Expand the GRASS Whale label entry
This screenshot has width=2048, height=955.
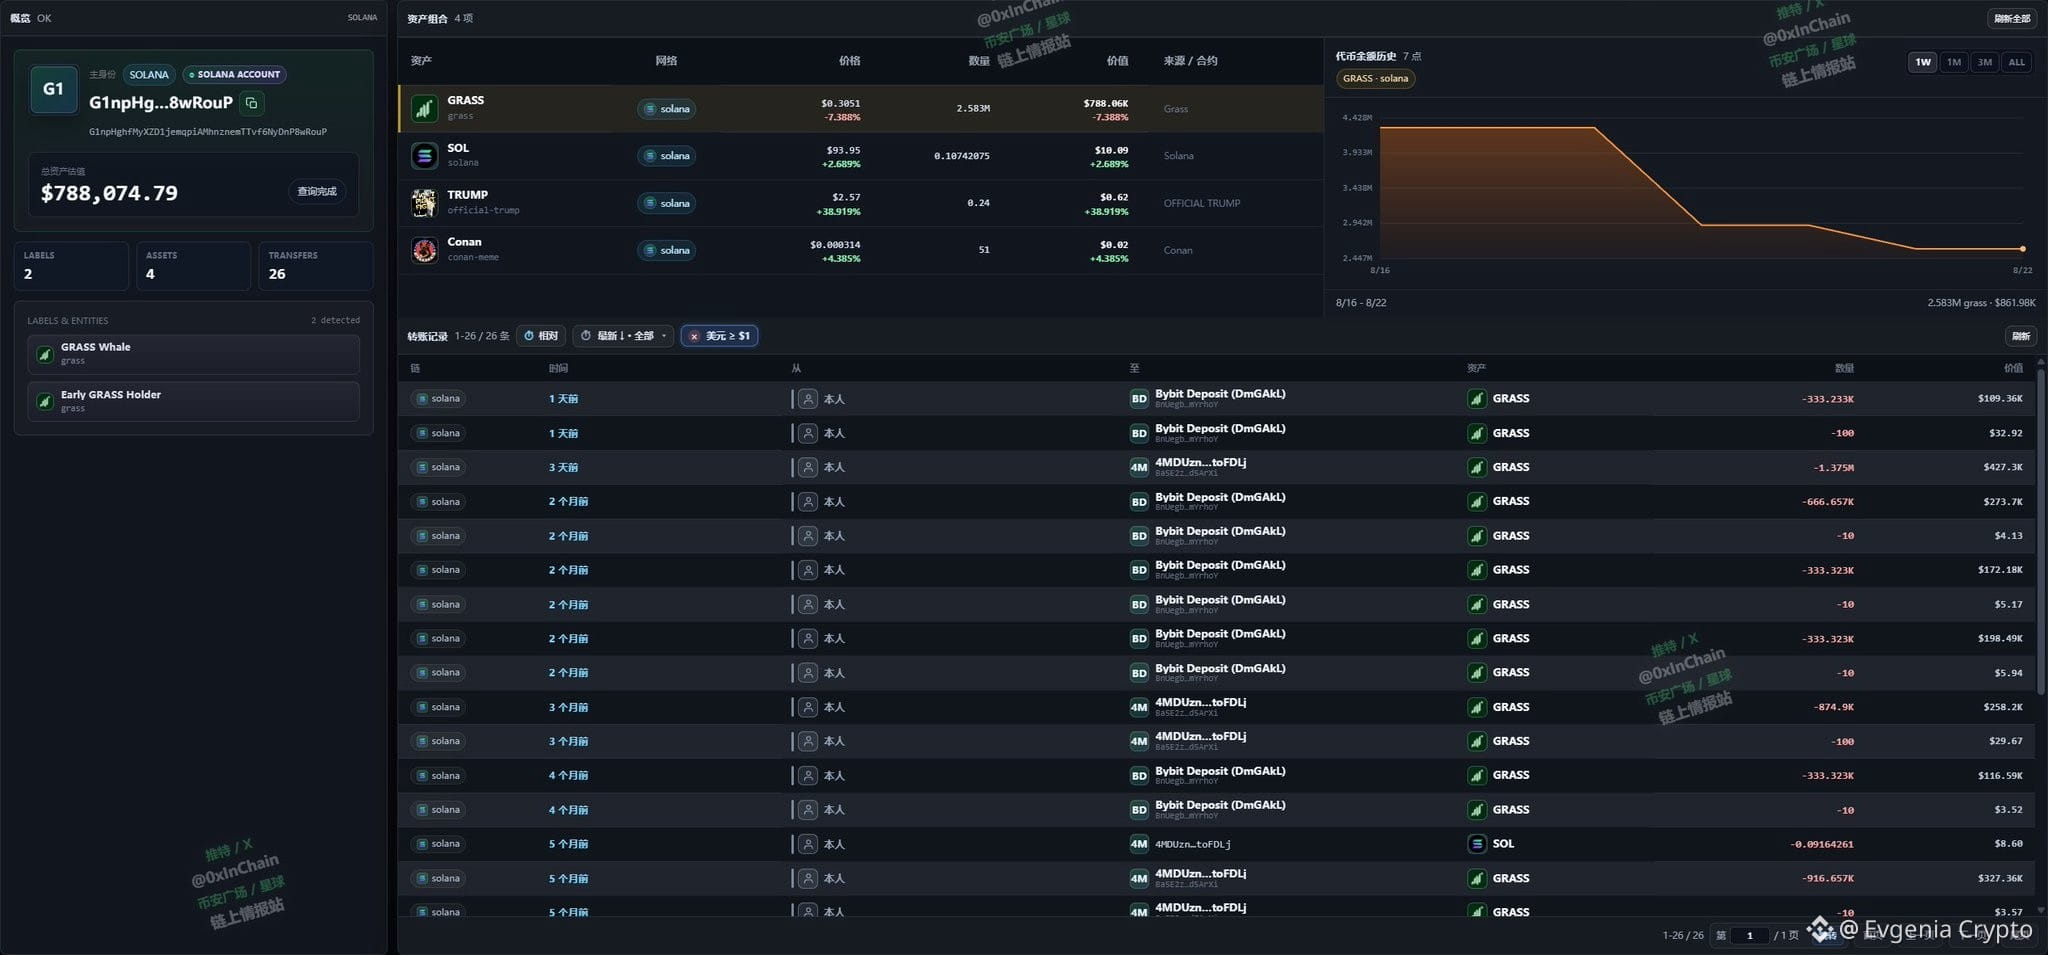pyautogui.click(x=193, y=354)
